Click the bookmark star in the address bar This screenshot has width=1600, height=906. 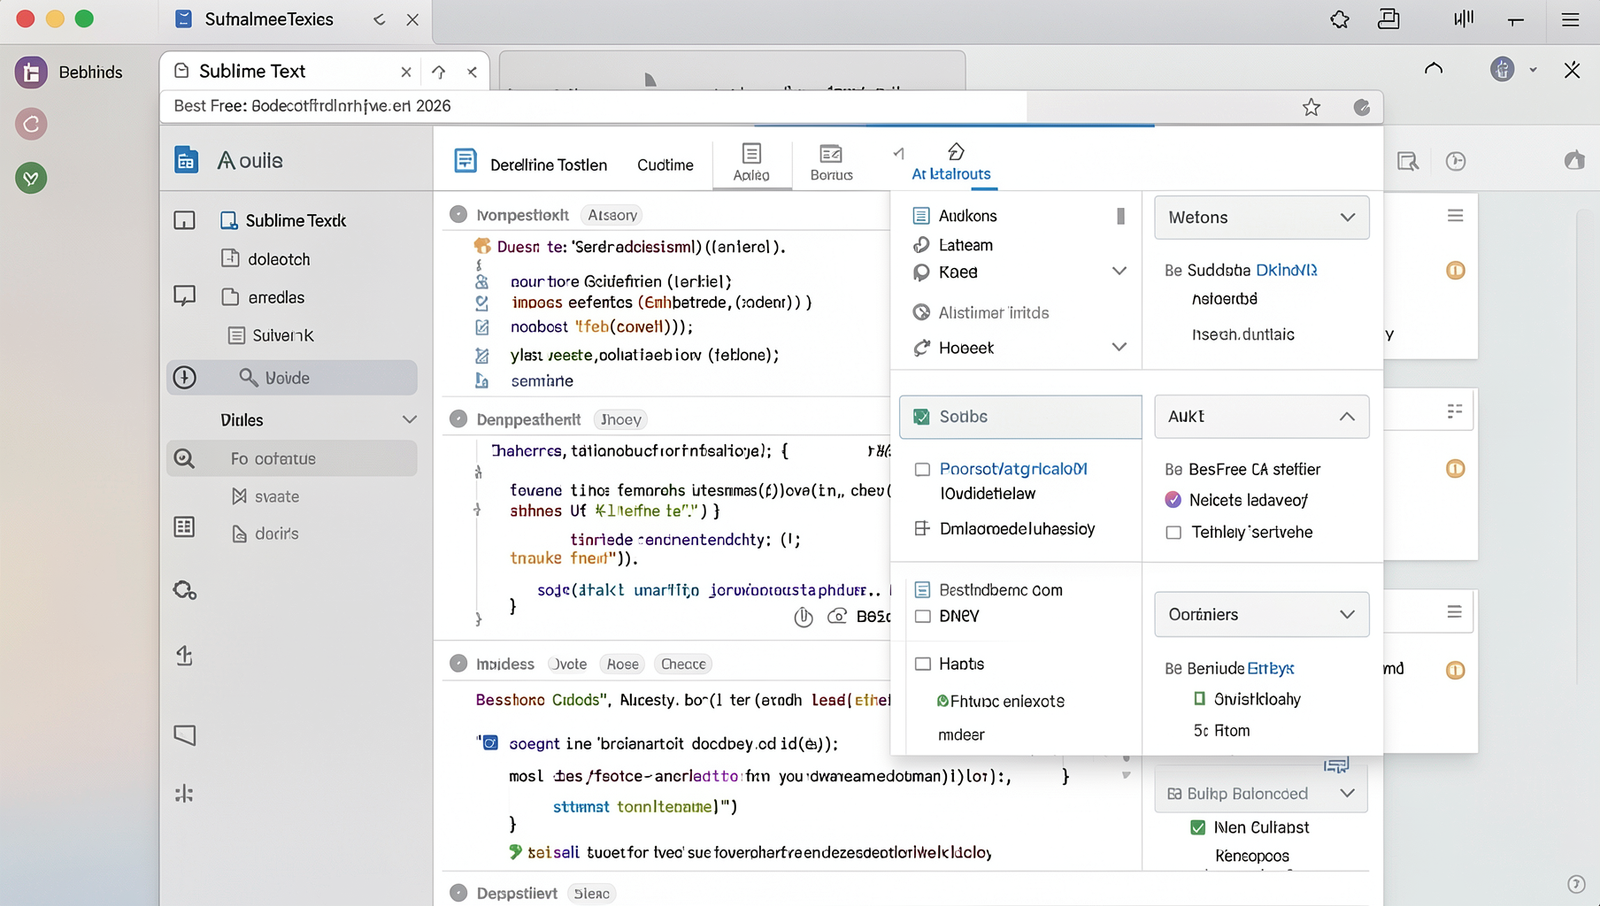point(1312,107)
